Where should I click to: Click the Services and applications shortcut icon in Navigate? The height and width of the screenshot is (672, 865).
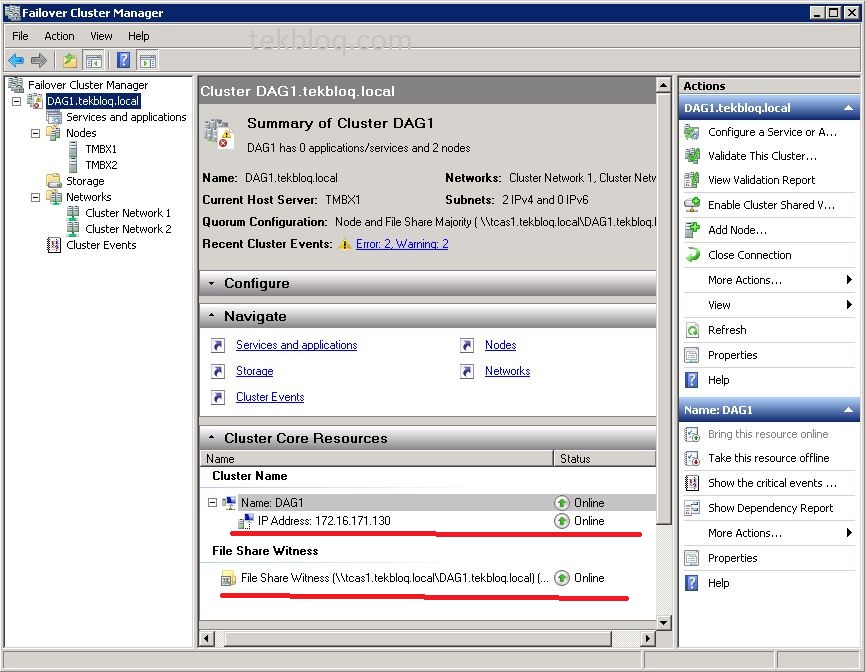click(218, 345)
